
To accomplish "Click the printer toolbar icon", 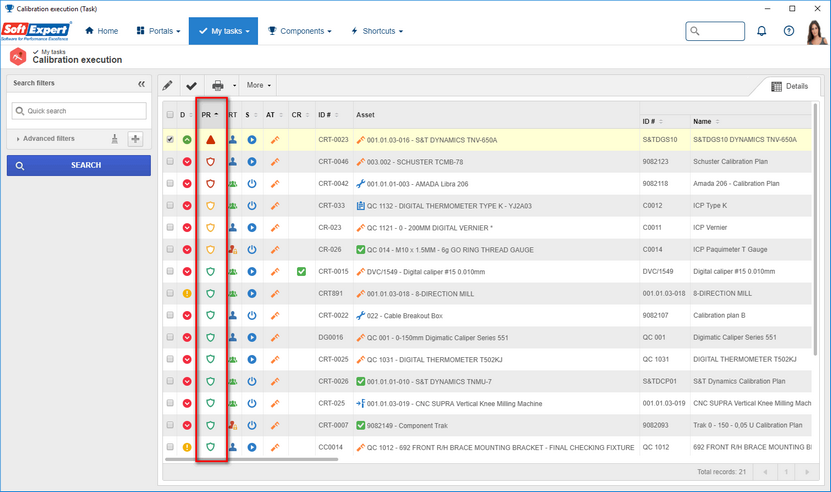I will [x=217, y=85].
